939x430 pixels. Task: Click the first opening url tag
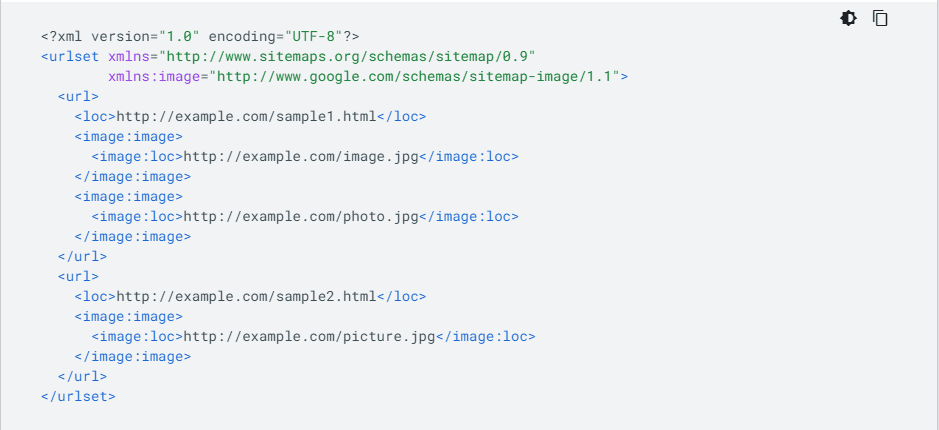pyautogui.click(x=78, y=96)
